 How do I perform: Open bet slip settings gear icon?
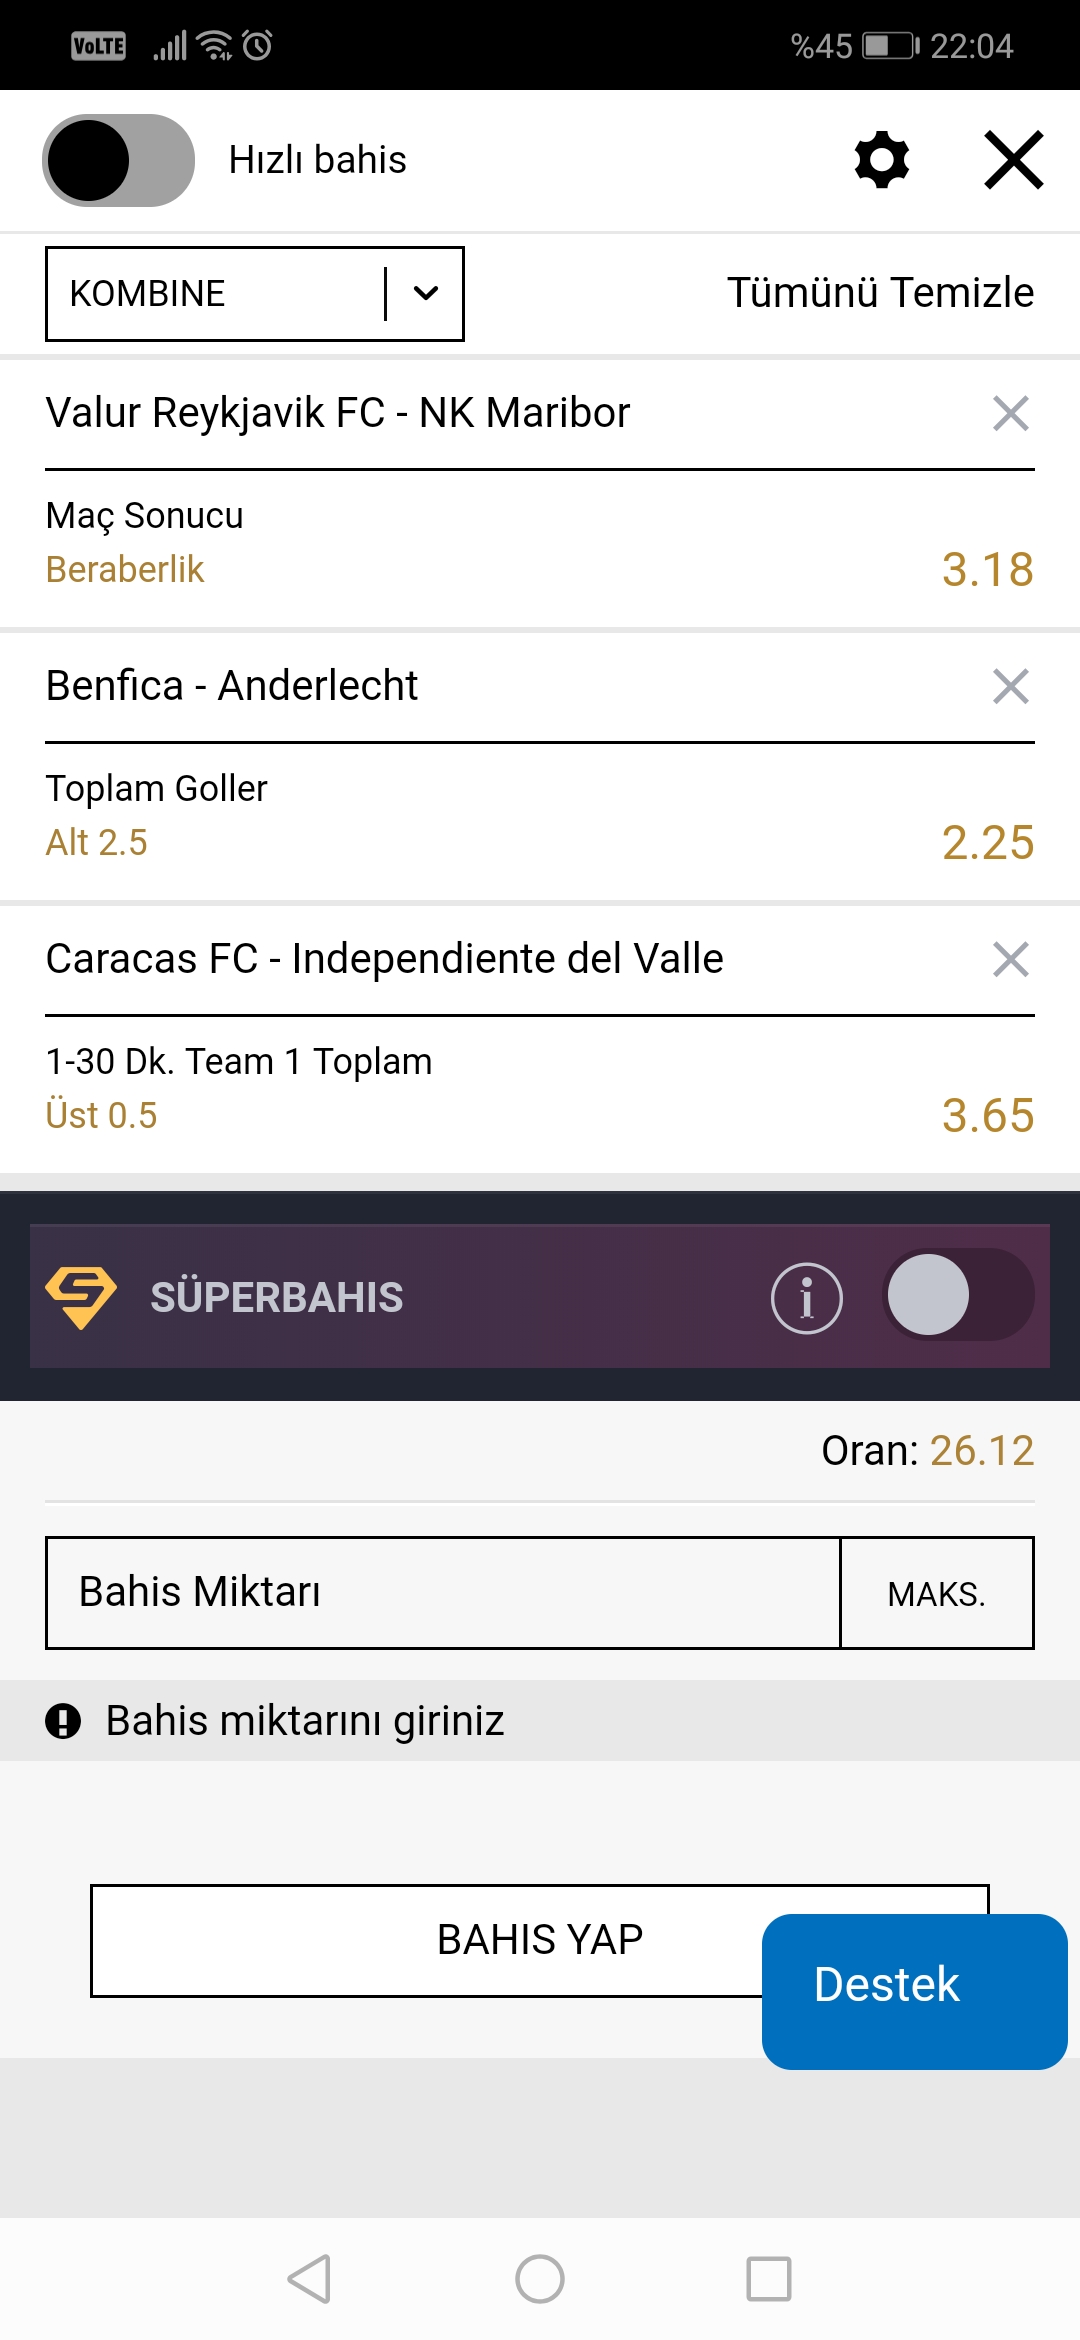pos(882,160)
